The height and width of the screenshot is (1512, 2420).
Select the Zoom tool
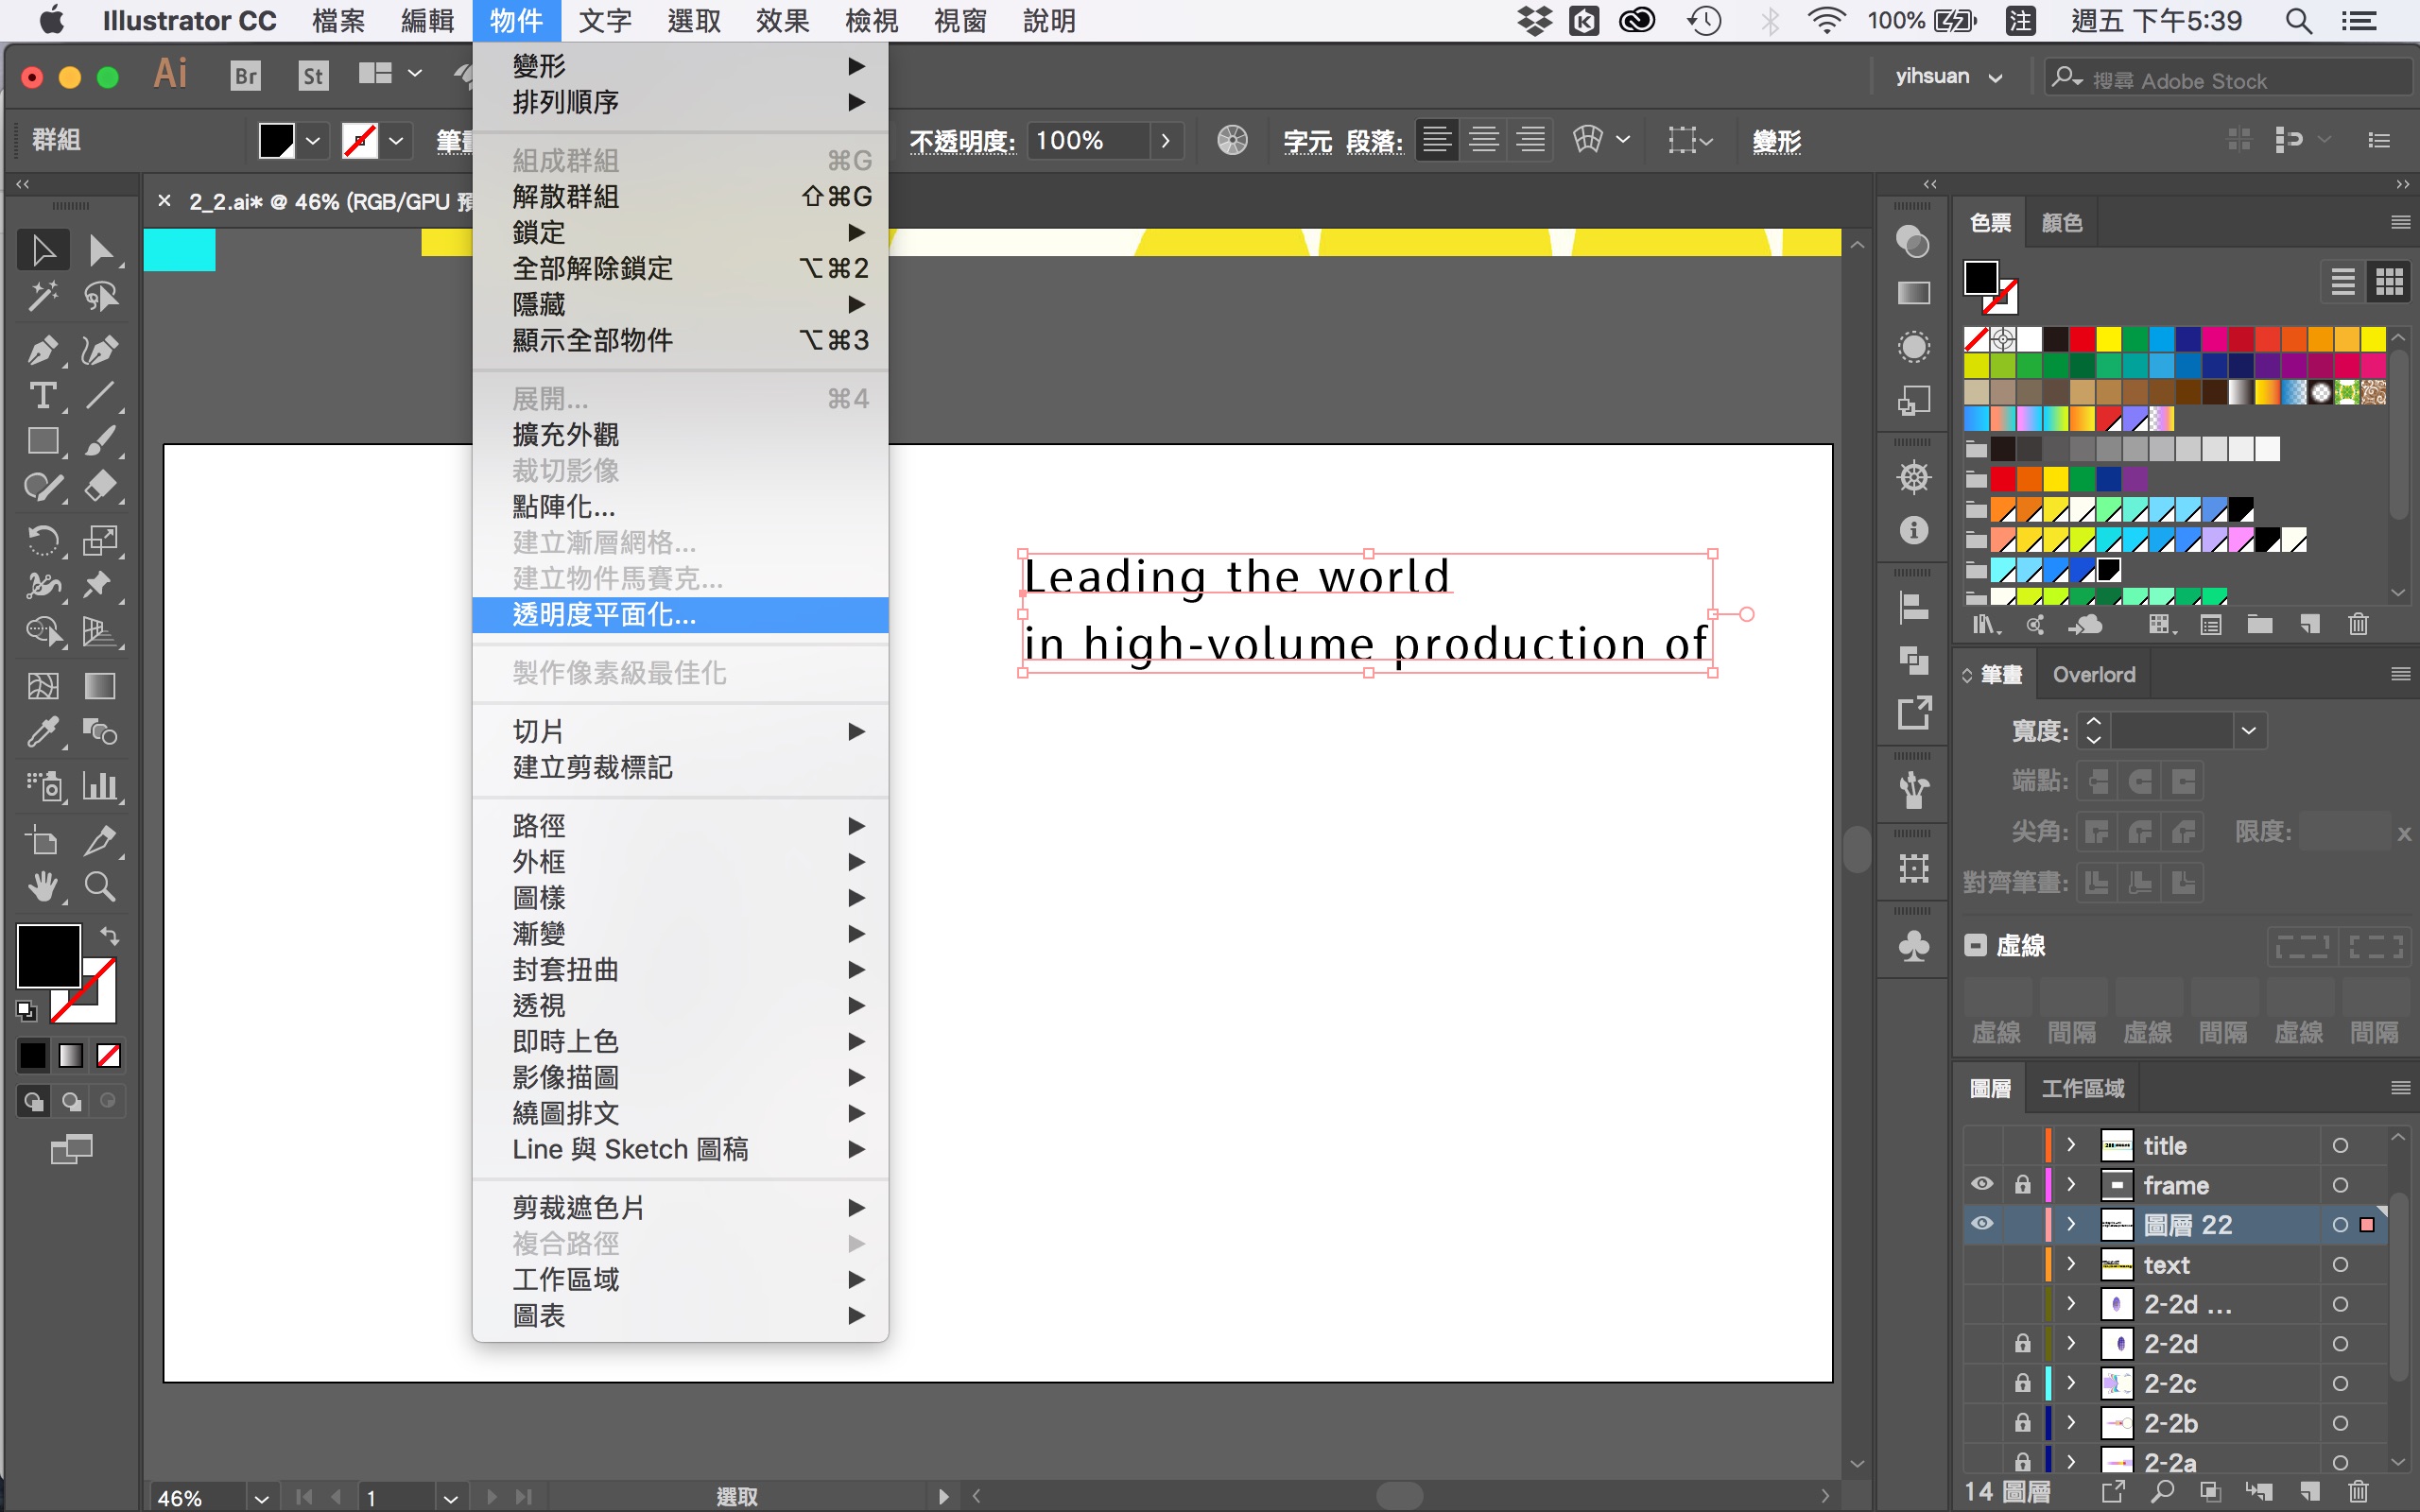coord(99,887)
